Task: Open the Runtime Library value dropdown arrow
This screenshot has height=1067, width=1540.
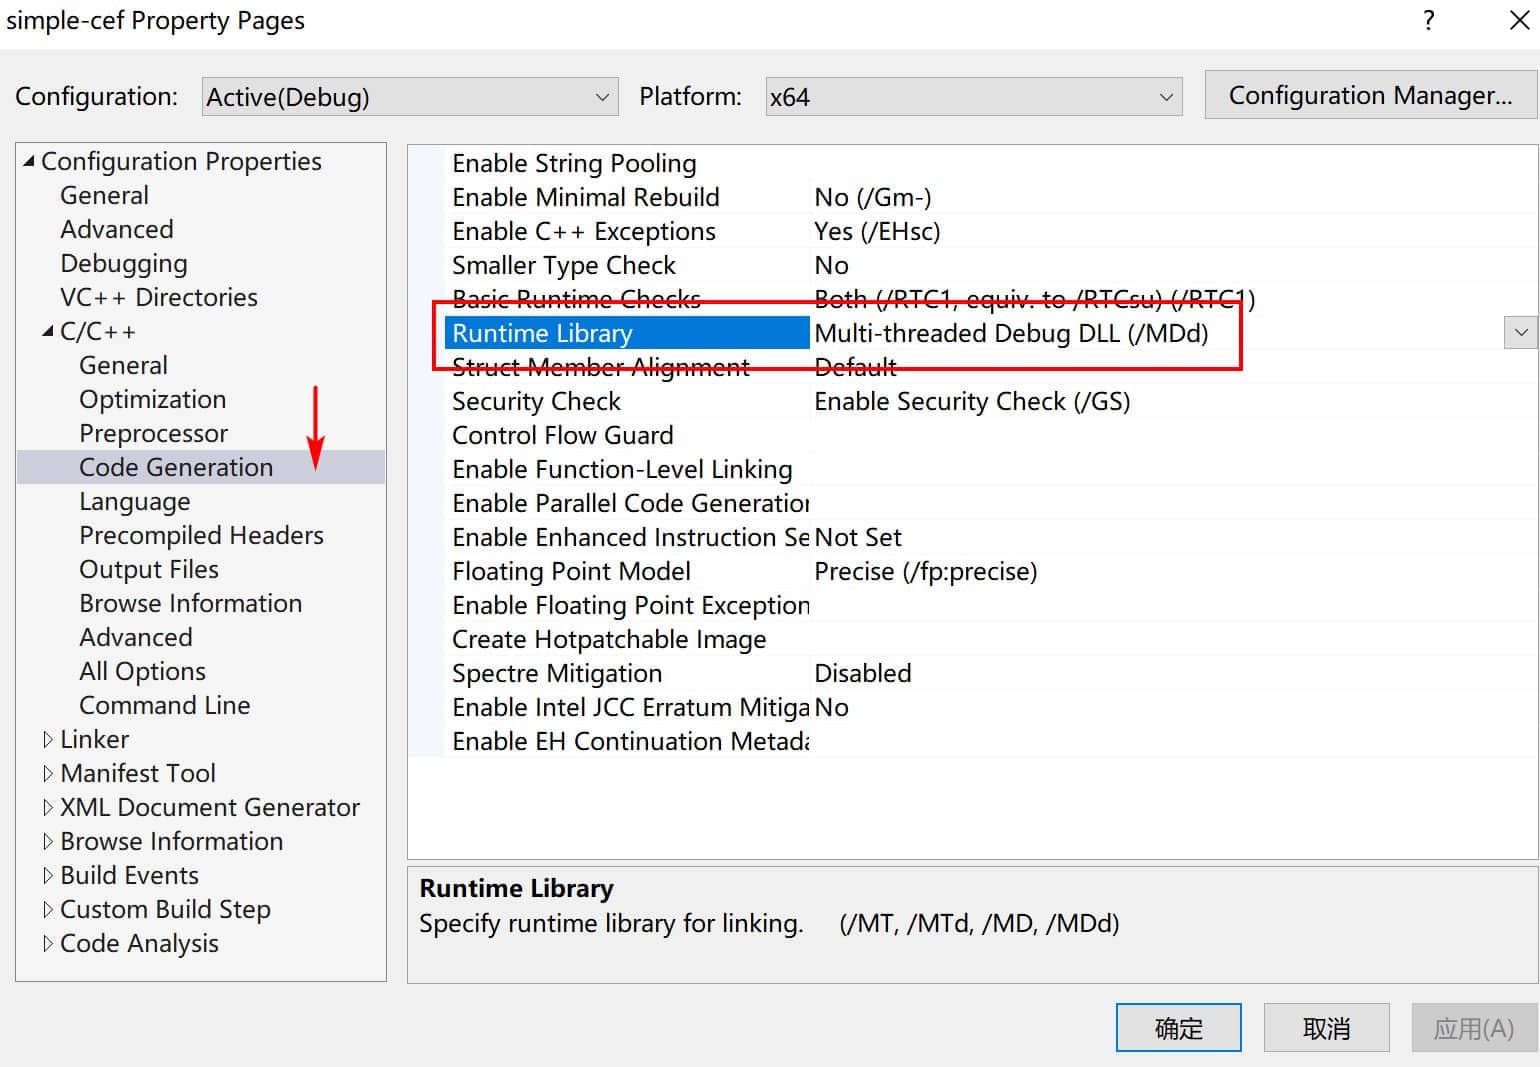Action: tap(1520, 333)
